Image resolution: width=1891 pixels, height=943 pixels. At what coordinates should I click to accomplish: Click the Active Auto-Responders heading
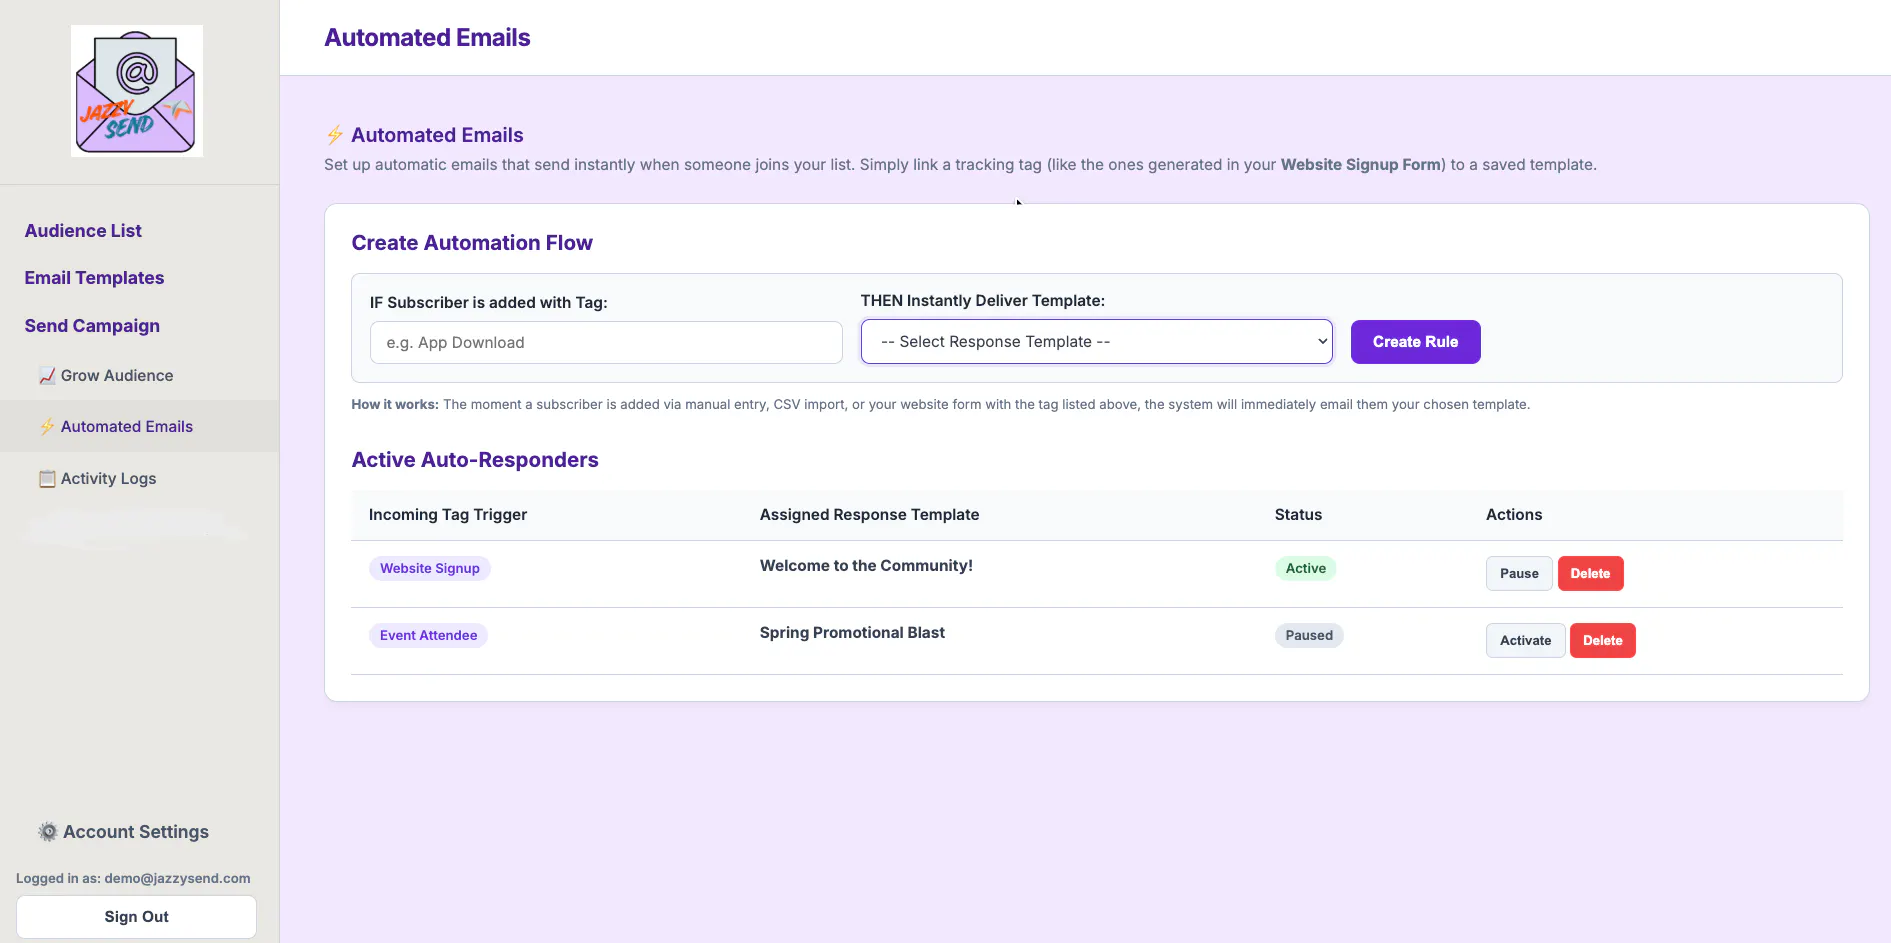pyautogui.click(x=475, y=460)
